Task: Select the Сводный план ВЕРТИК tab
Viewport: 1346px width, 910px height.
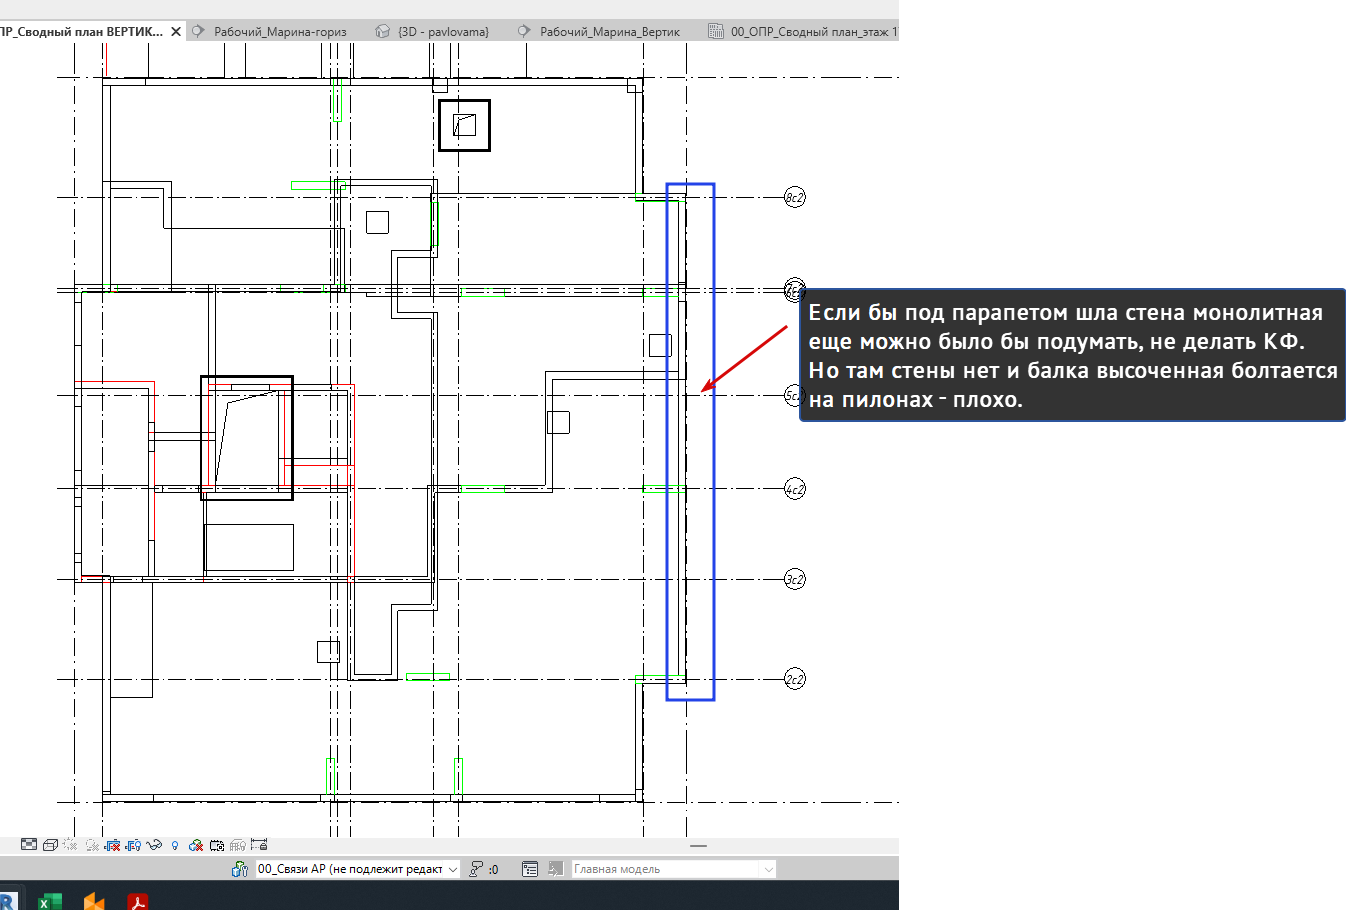Action: (x=81, y=31)
